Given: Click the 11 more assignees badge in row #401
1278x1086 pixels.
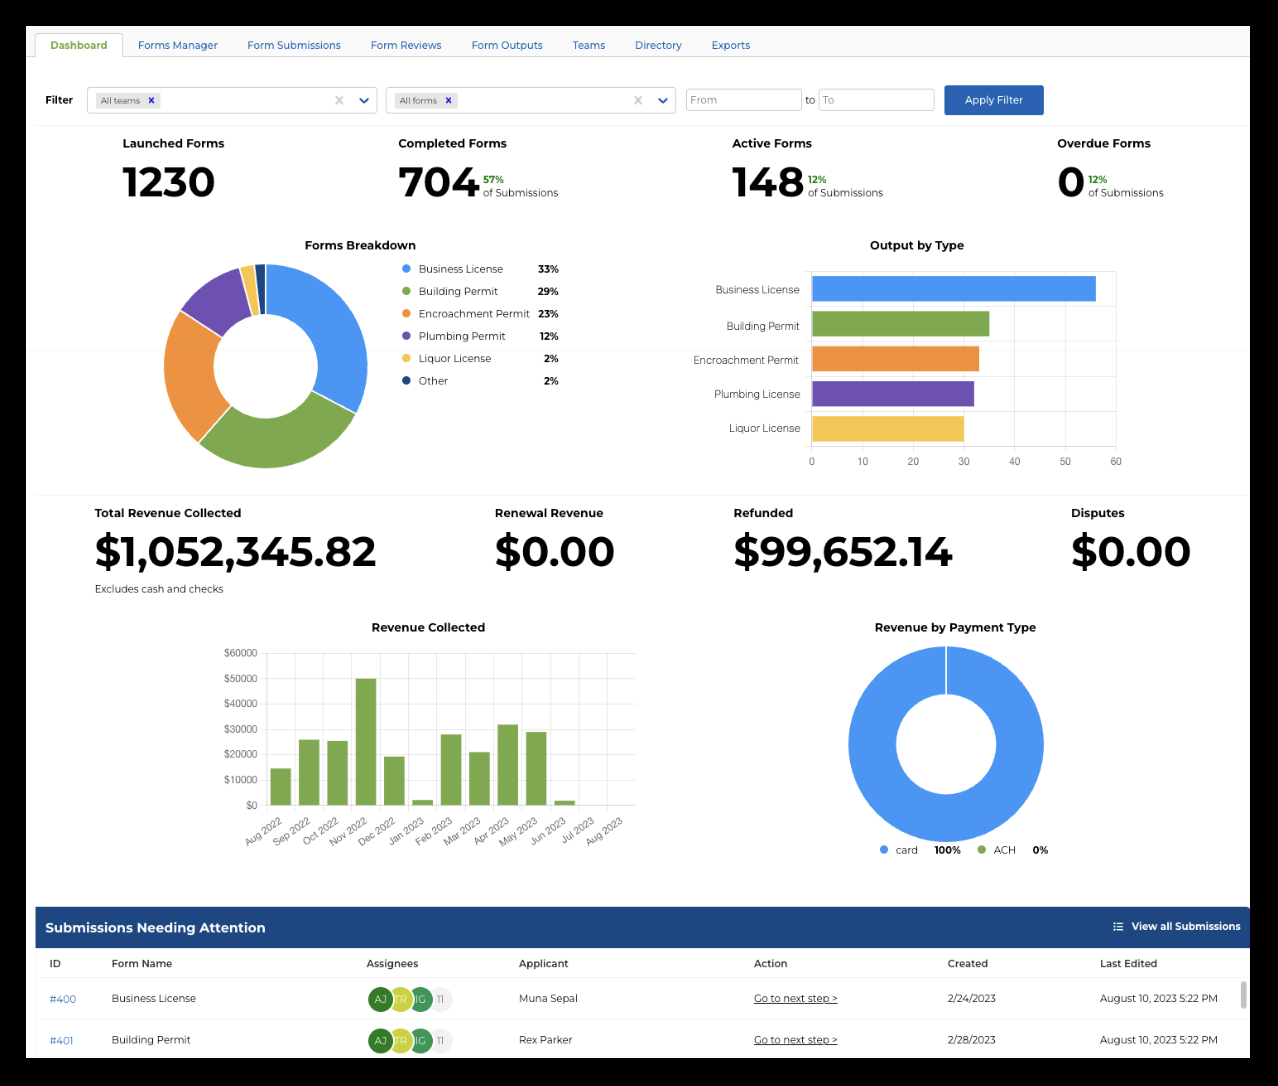Looking at the screenshot, I should (440, 1040).
